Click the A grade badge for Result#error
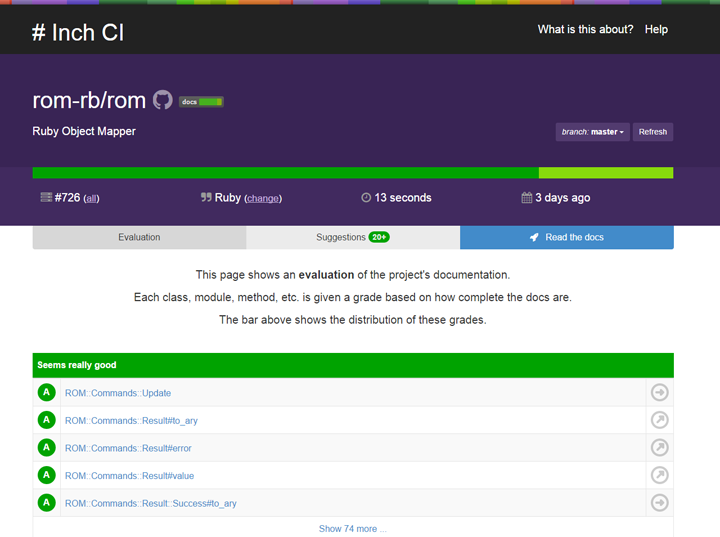This screenshot has height=537, width=720. point(46,447)
